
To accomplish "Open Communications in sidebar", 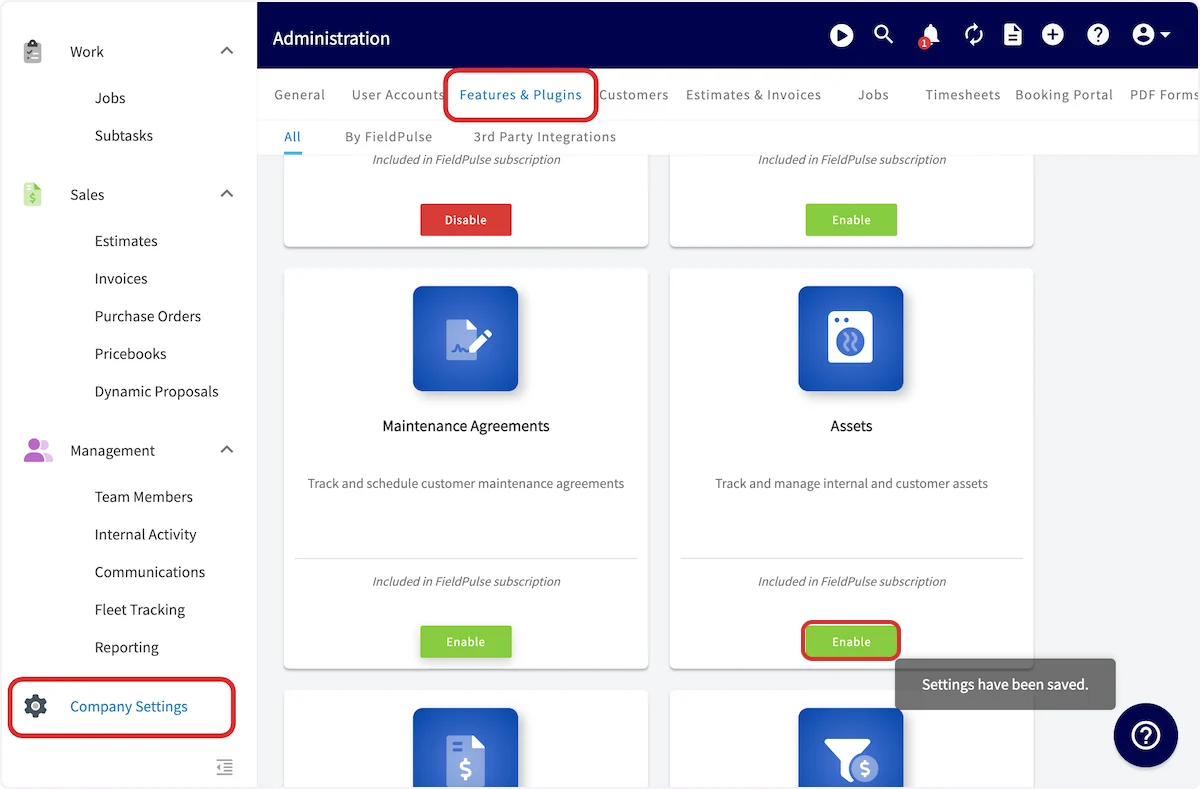I will pos(150,572).
